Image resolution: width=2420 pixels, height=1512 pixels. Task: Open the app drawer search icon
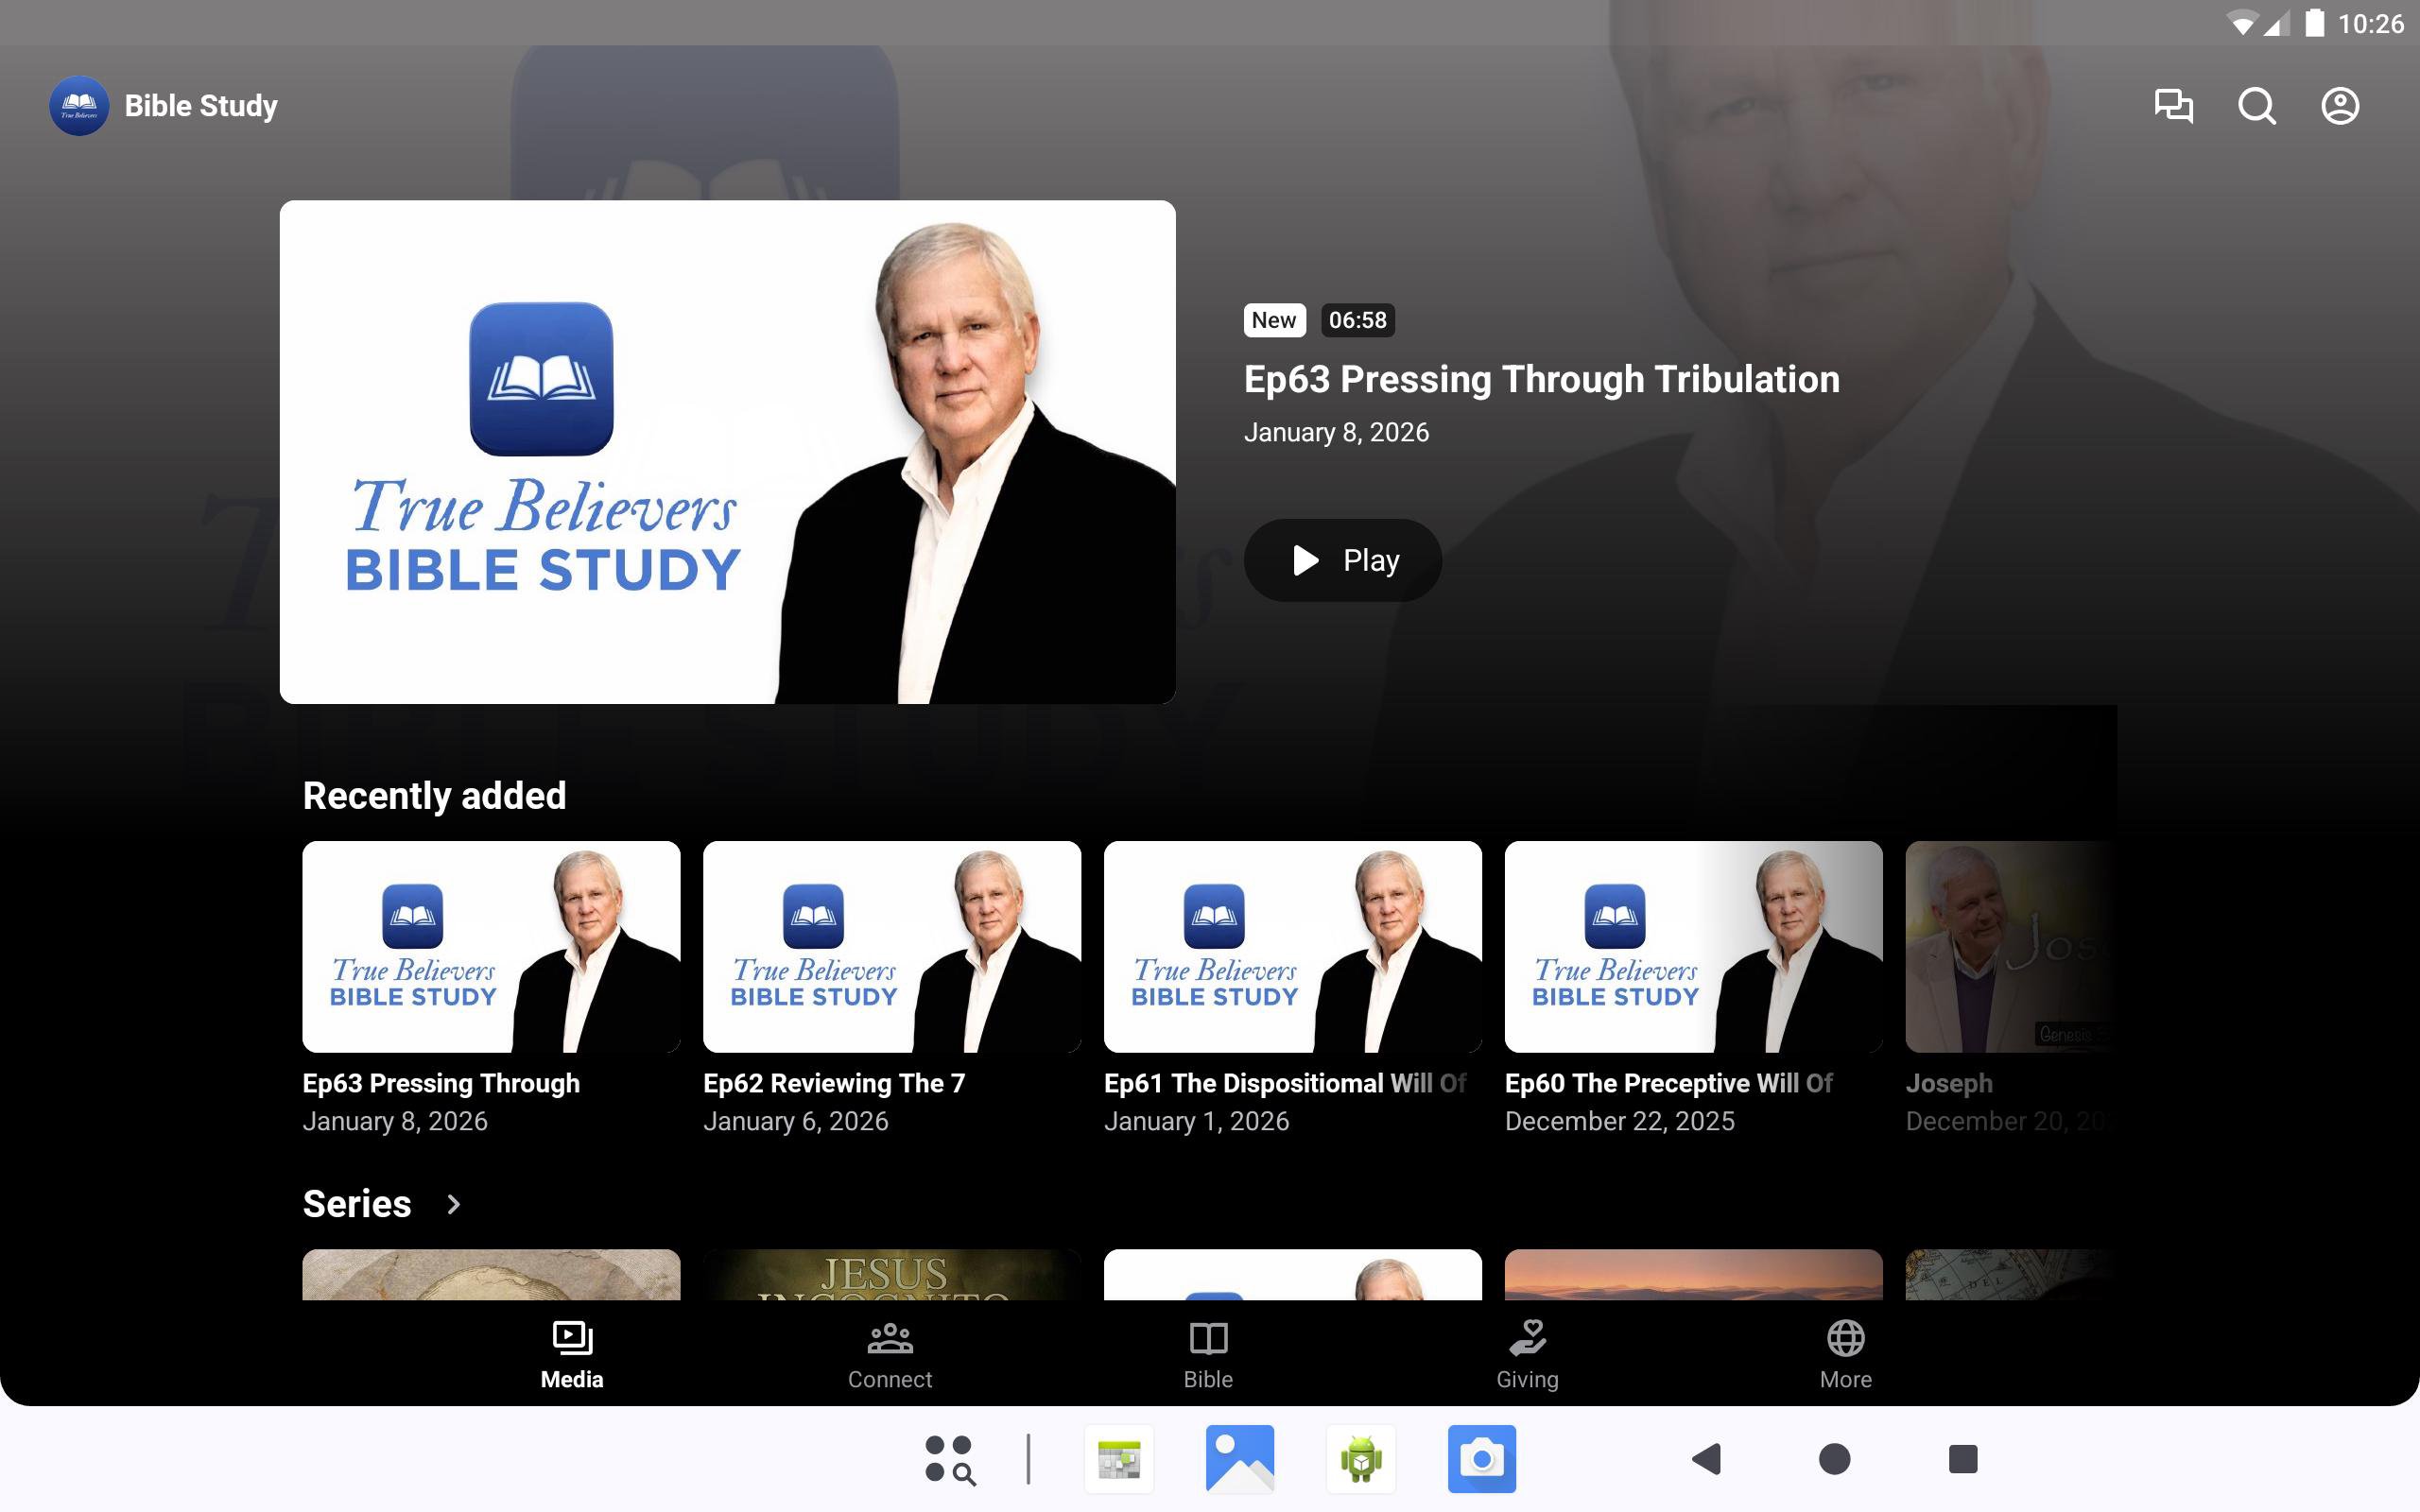click(x=950, y=1459)
